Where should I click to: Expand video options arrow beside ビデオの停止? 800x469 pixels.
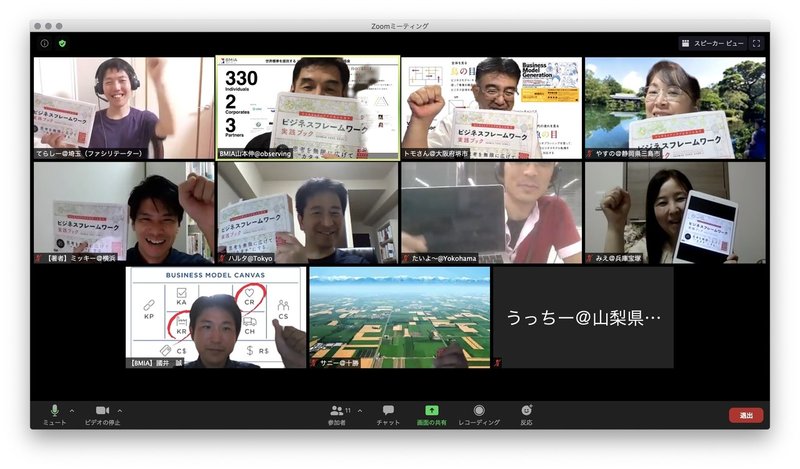[120, 410]
